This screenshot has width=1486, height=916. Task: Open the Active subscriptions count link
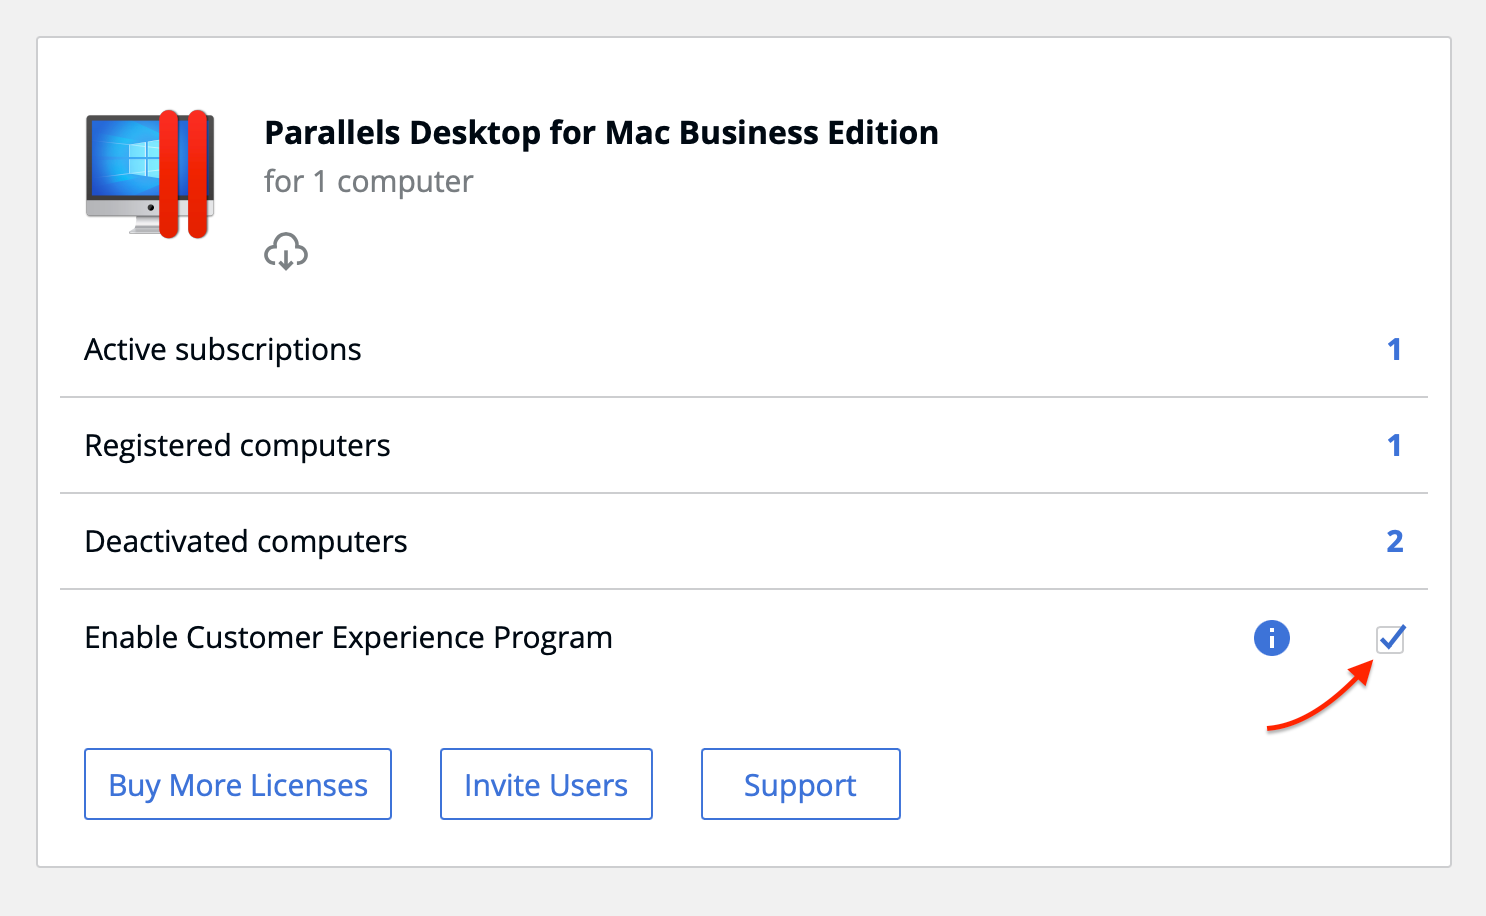[1394, 349]
